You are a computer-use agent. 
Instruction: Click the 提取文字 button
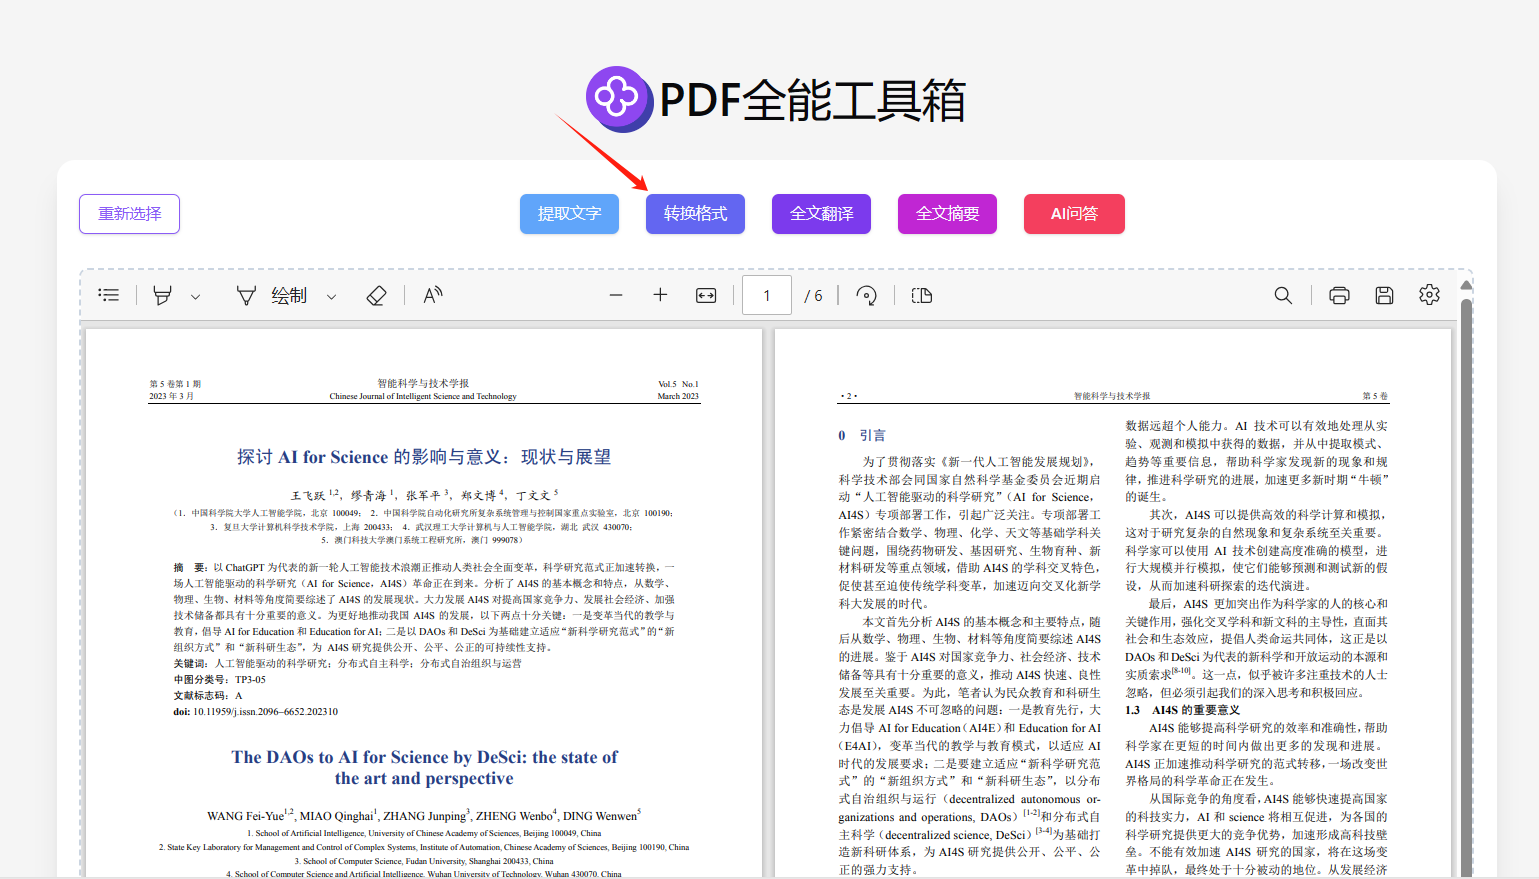click(569, 214)
